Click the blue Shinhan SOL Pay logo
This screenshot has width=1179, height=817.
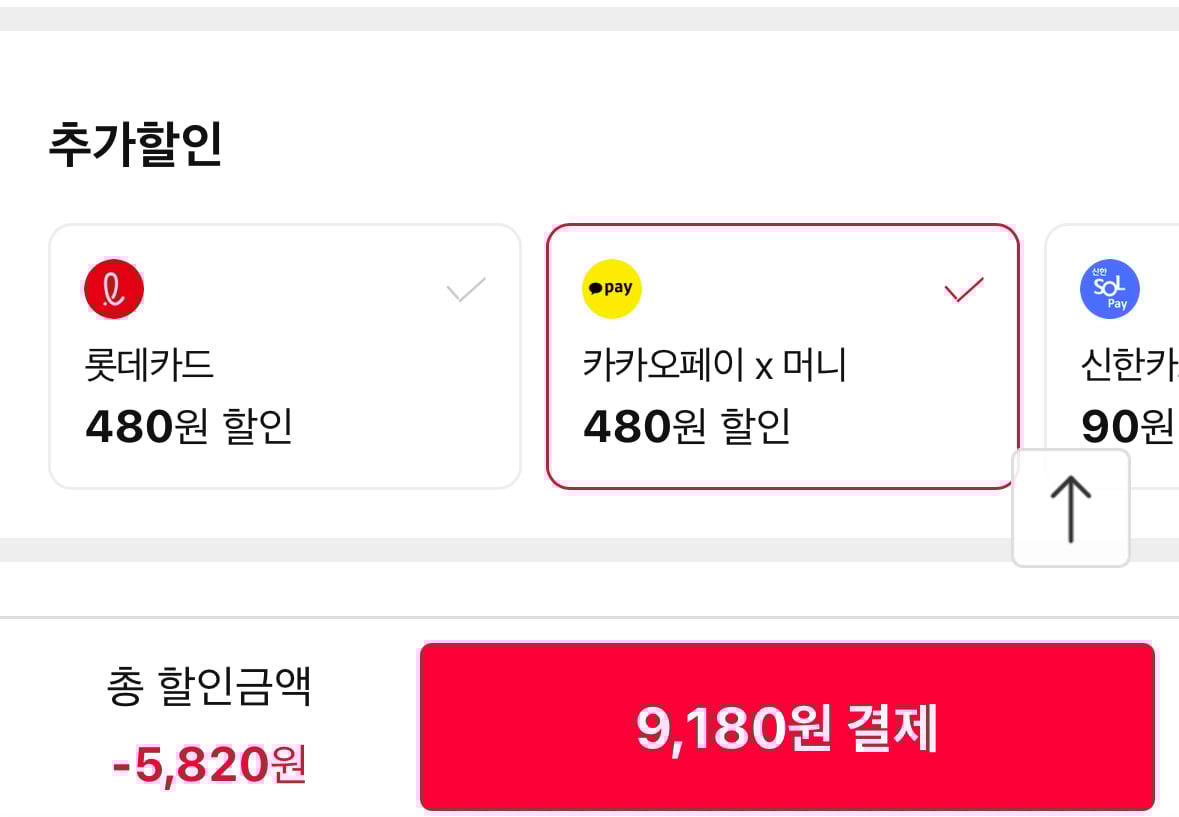click(1109, 289)
